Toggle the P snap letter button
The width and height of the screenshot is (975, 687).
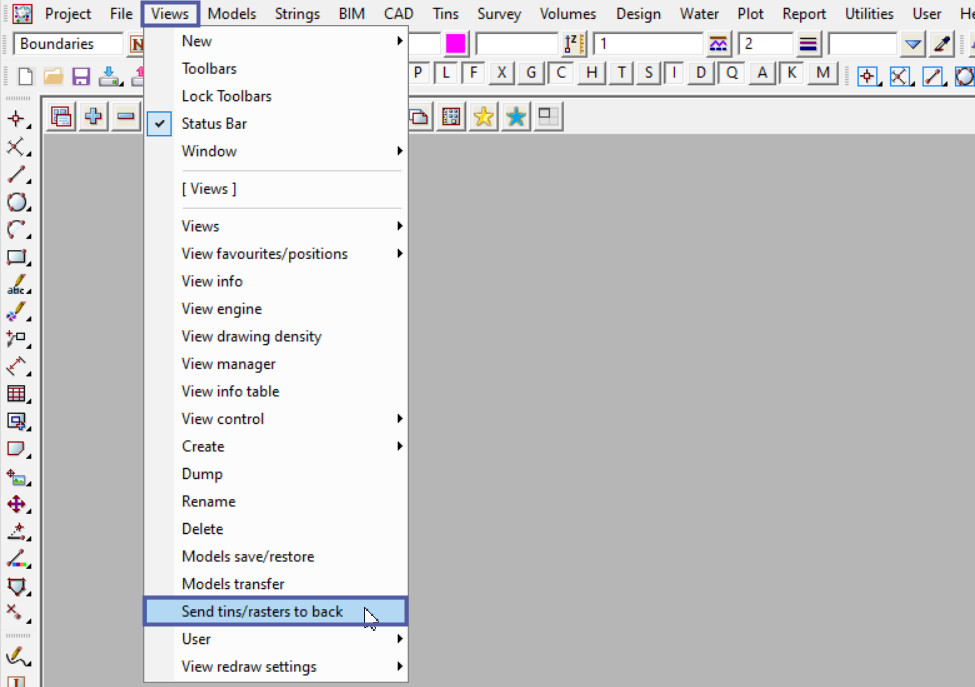pos(418,73)
